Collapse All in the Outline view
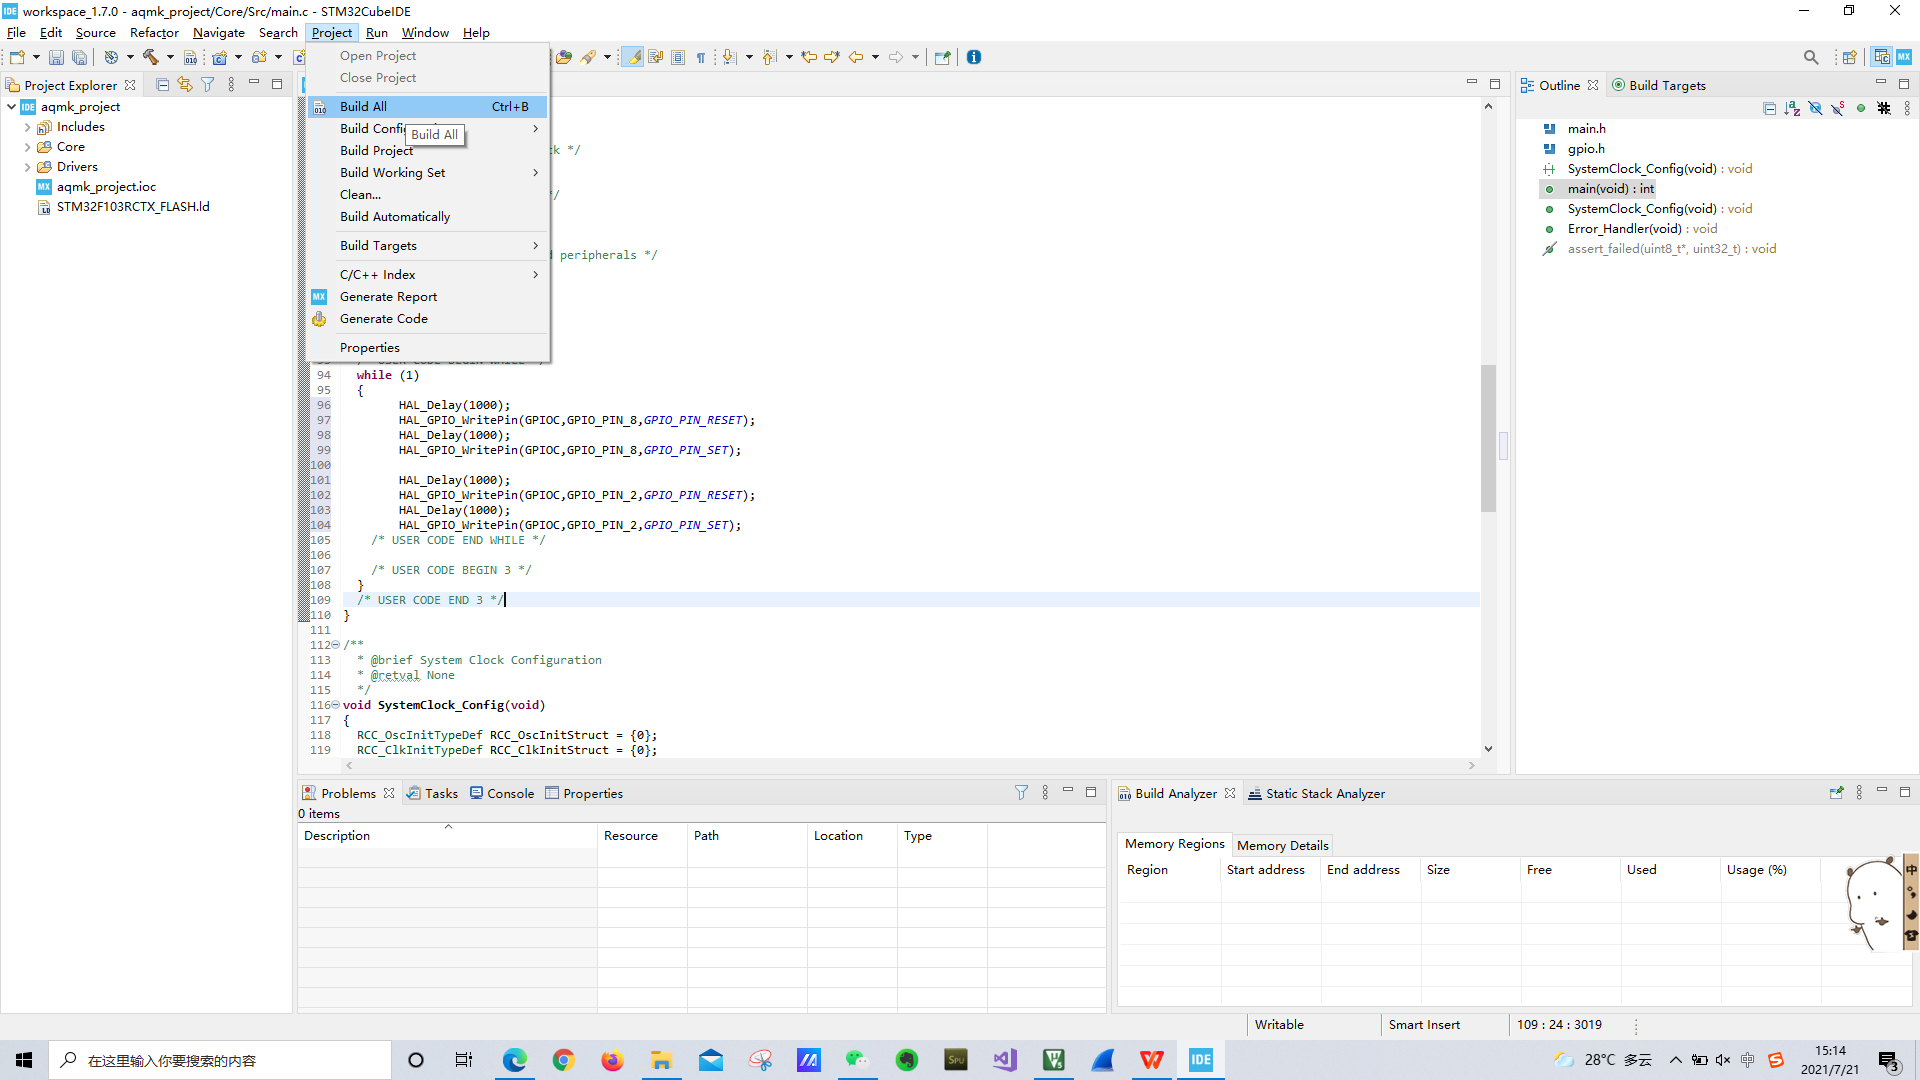The width and height of the screenshot is (1920, 1080). (x=1770, y=108)
